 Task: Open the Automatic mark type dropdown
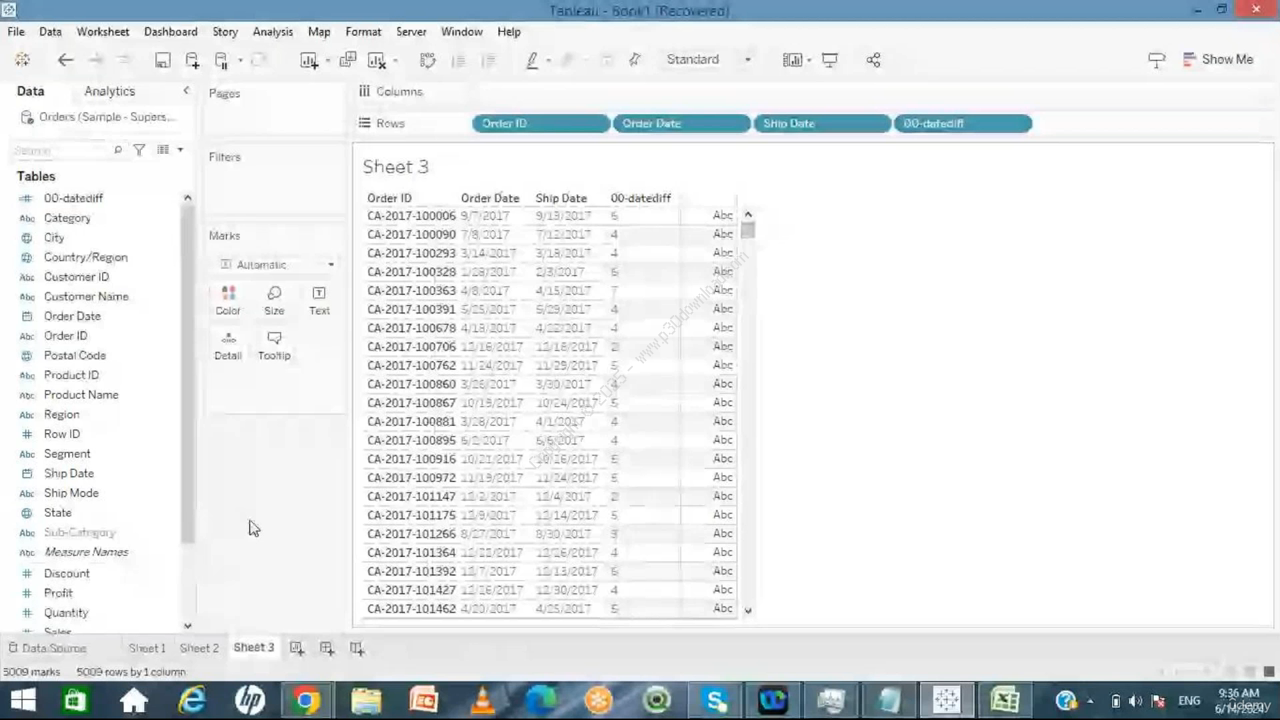(276, 265)
